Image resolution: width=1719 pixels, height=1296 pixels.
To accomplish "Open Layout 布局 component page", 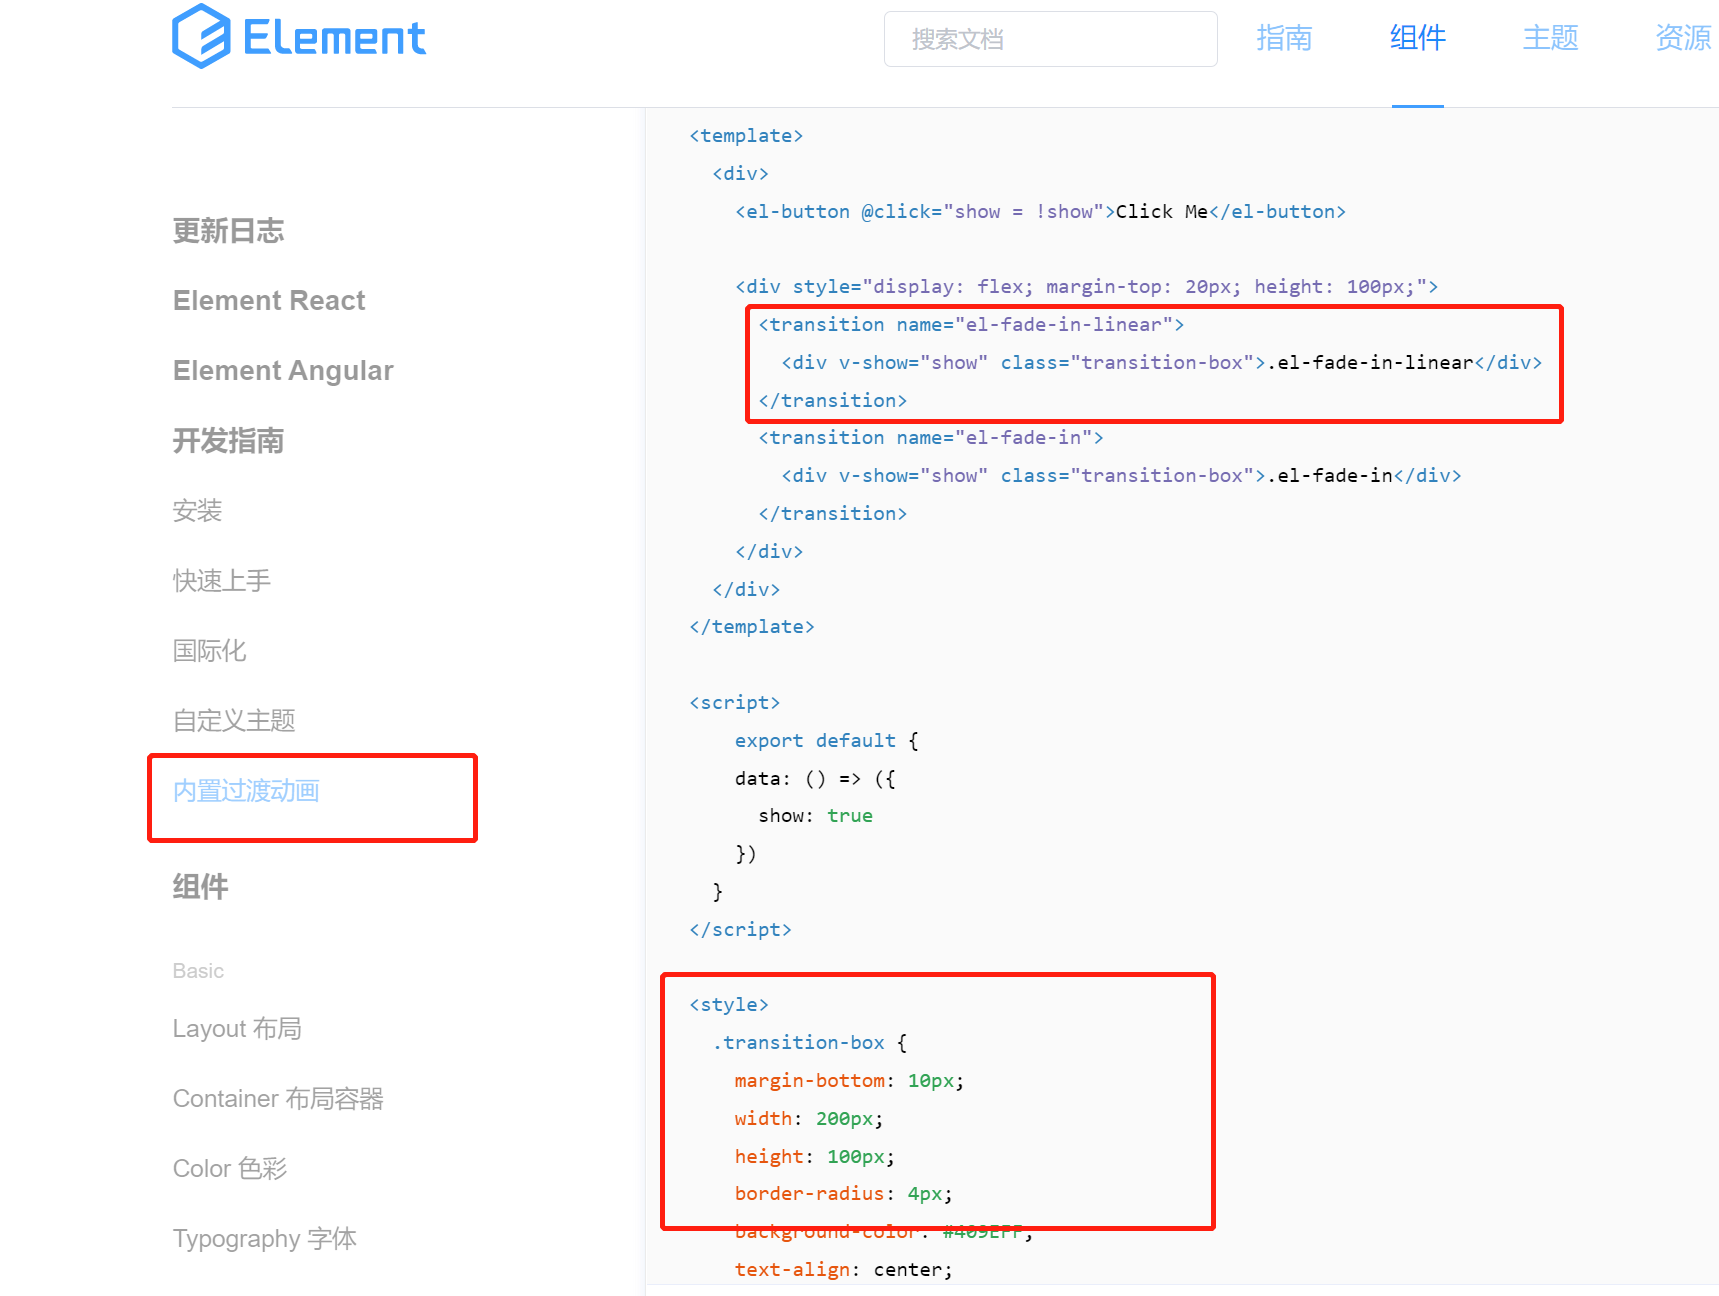I will [x=237, y=1029].
